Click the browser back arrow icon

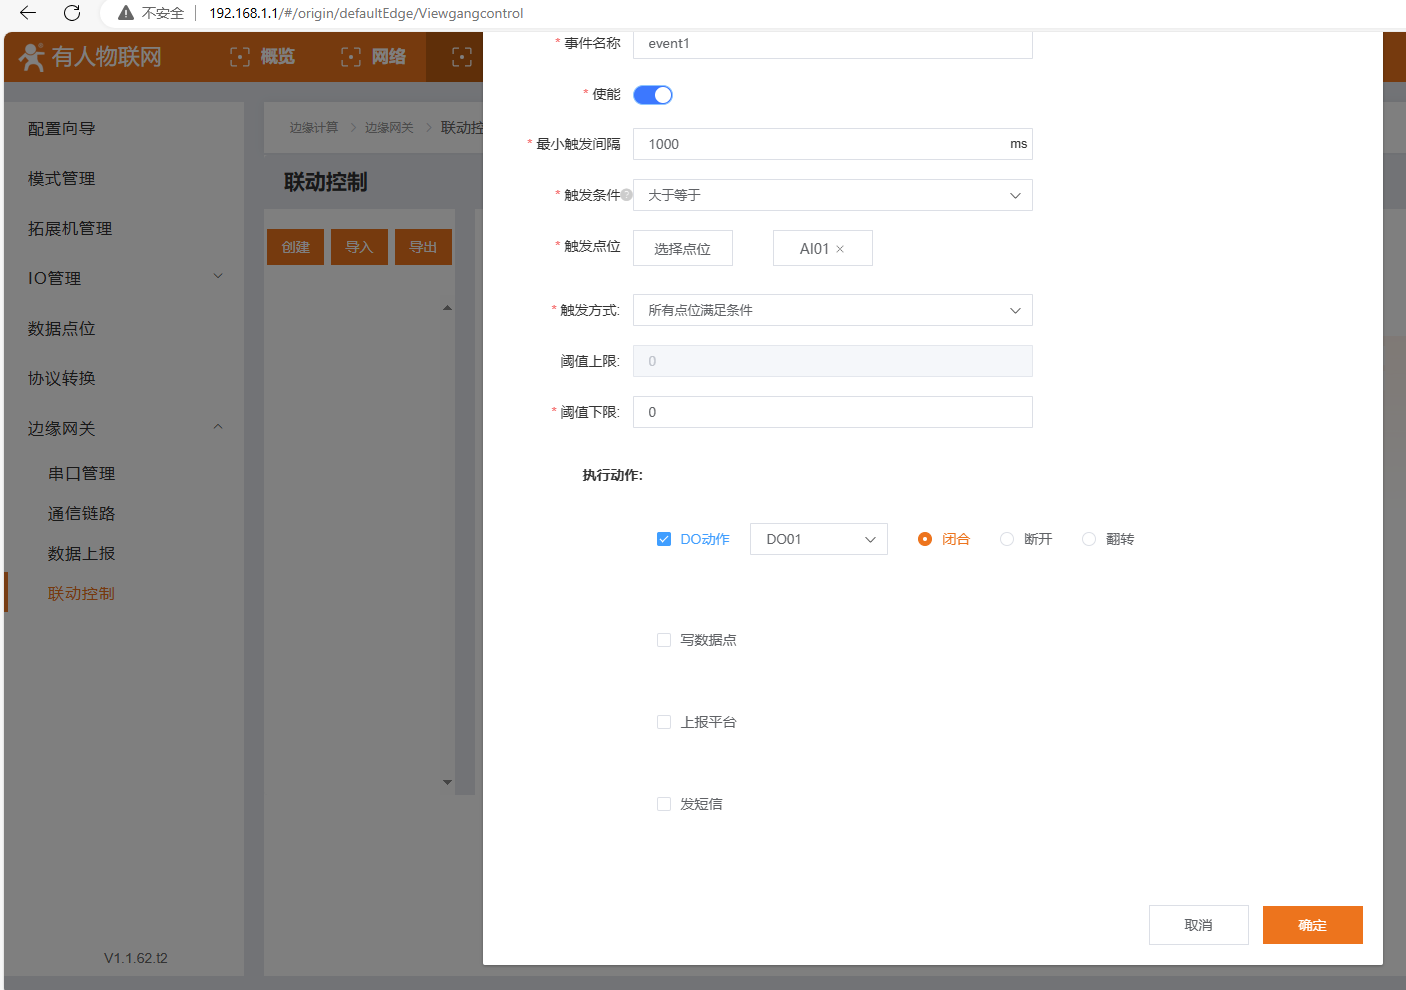pos(28,13)
